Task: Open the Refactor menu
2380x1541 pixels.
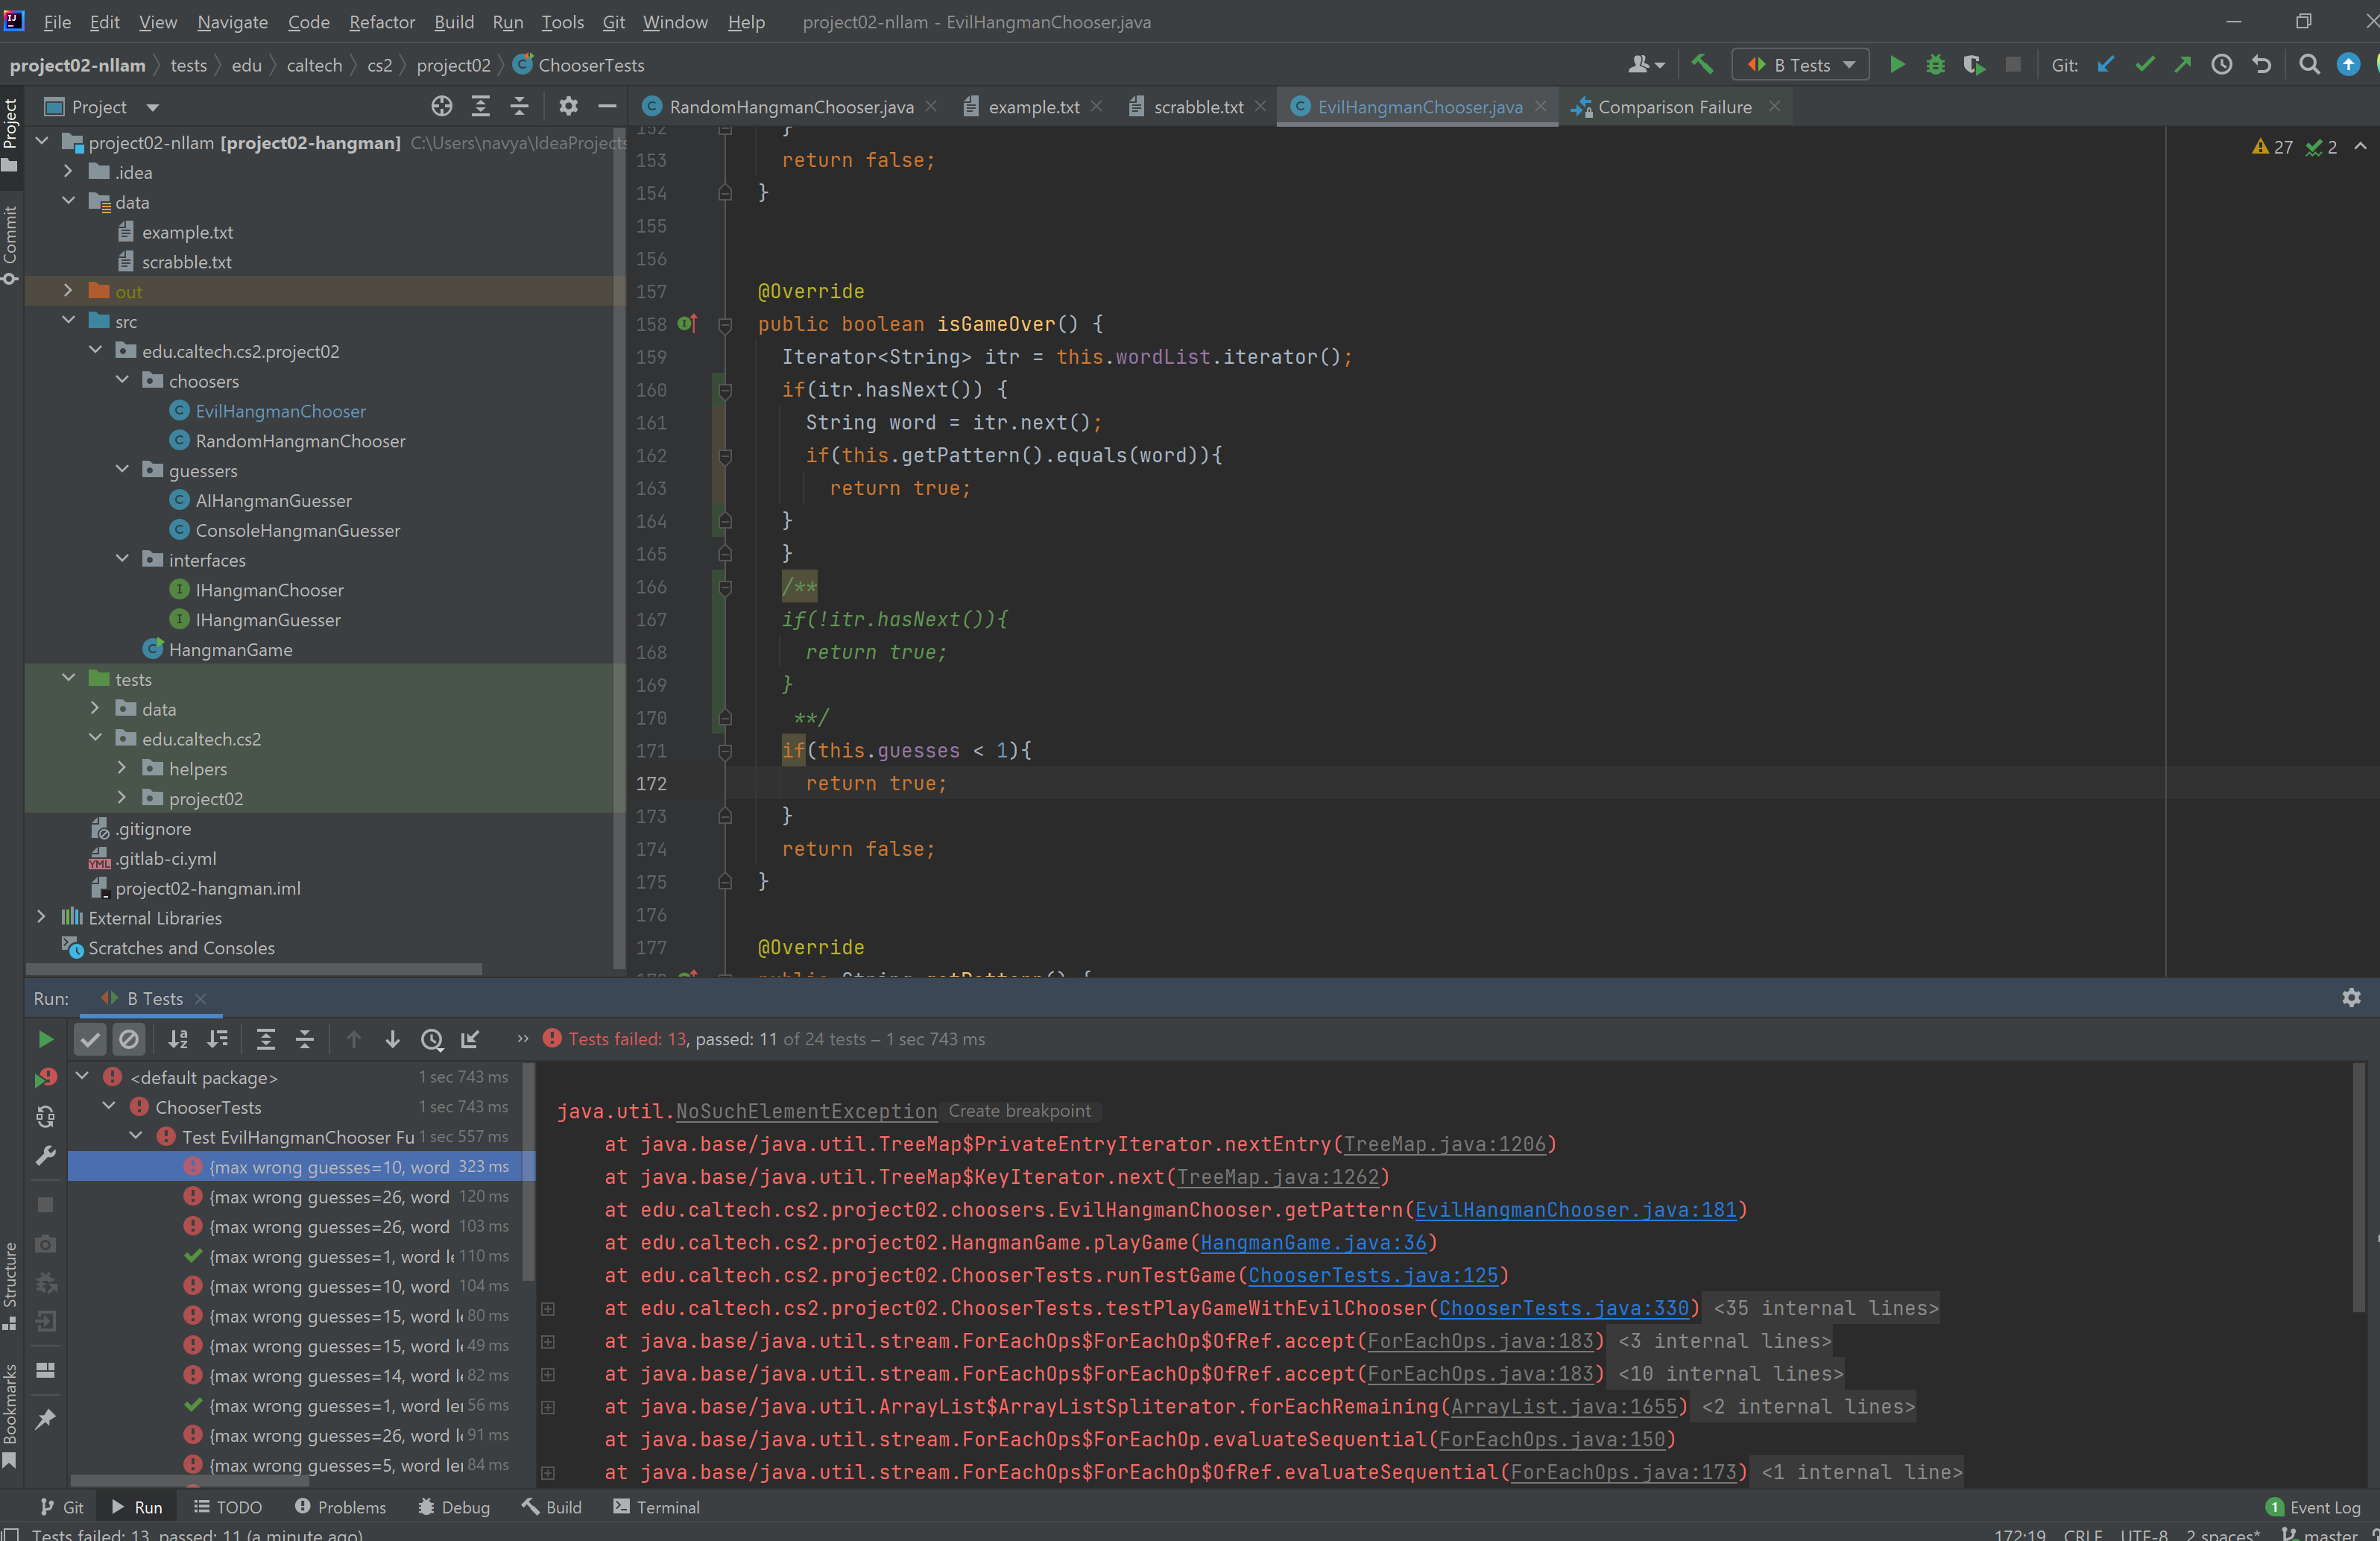Action: 381,22
